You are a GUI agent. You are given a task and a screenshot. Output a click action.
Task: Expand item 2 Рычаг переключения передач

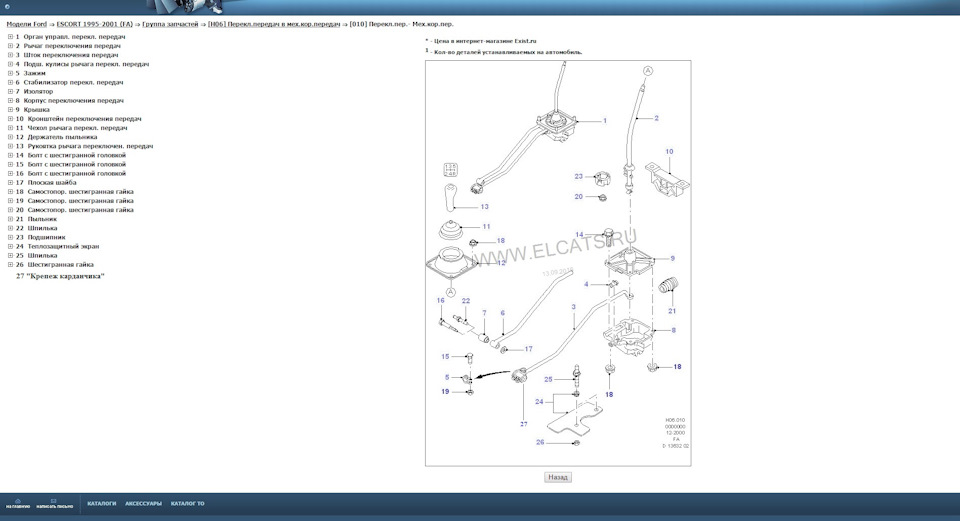pyautogui.click(x=10, y=46)
